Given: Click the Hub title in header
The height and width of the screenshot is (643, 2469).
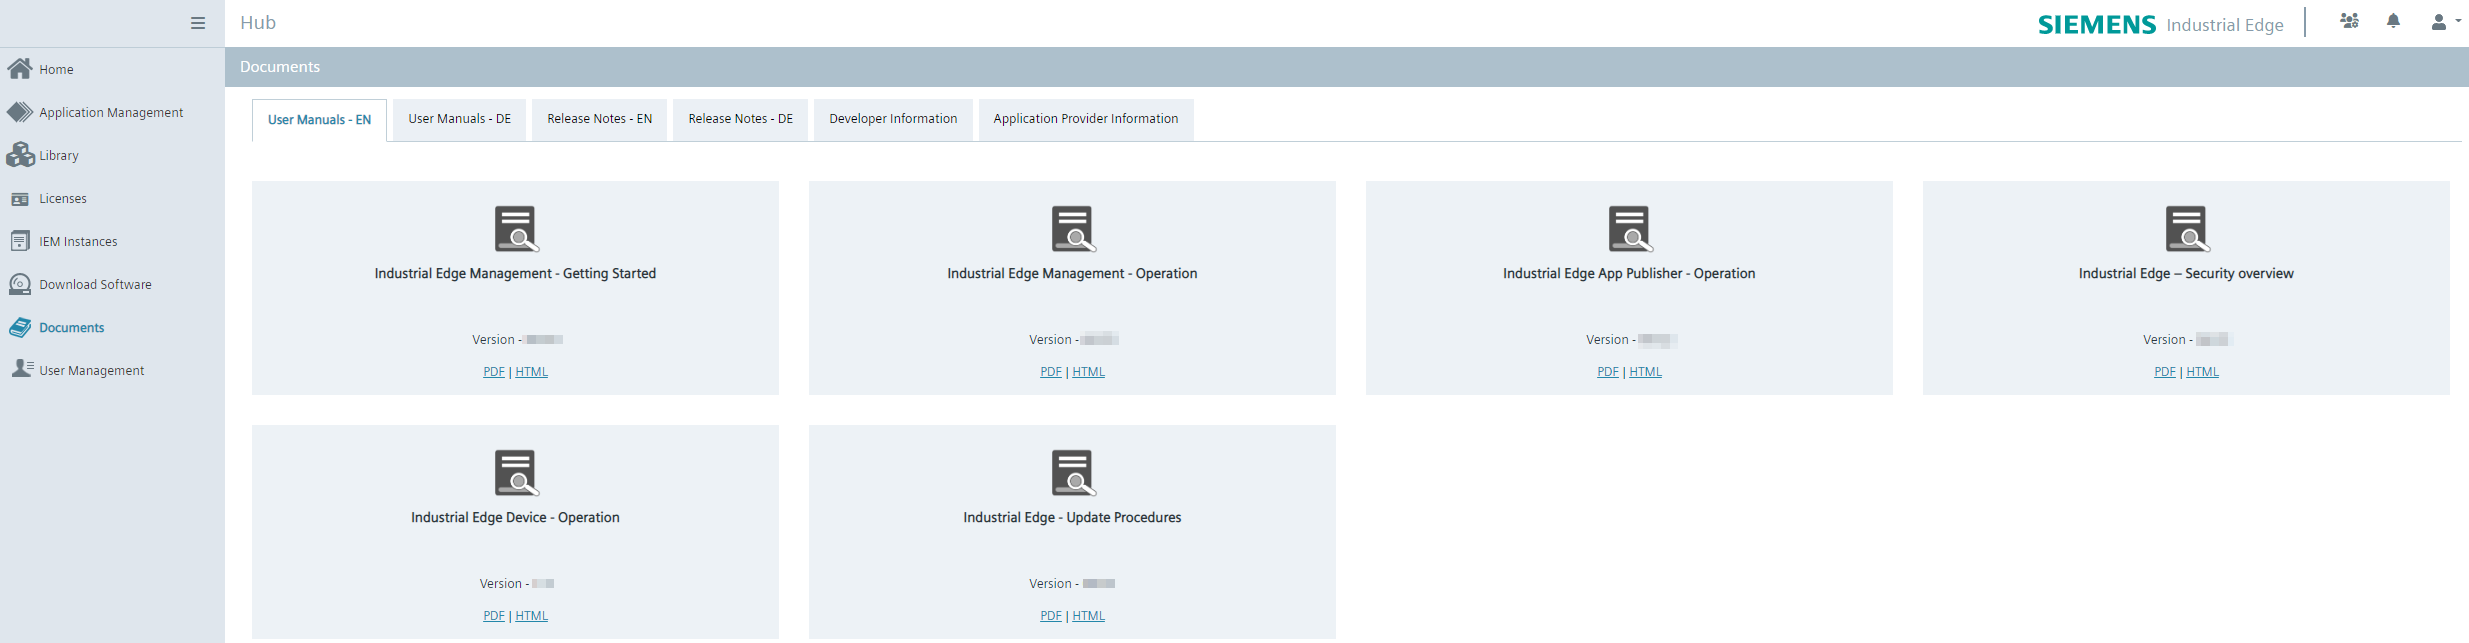Looking at the screenshot, I should coord(258,23).
